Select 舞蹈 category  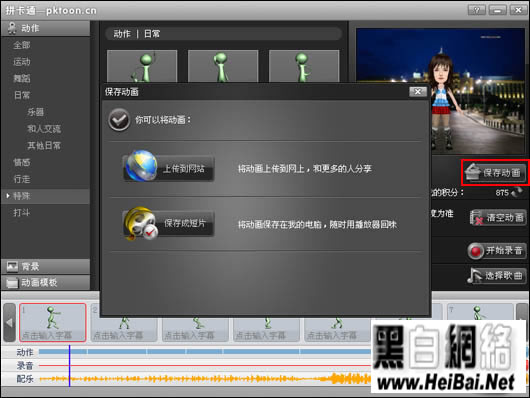(22, 78)
